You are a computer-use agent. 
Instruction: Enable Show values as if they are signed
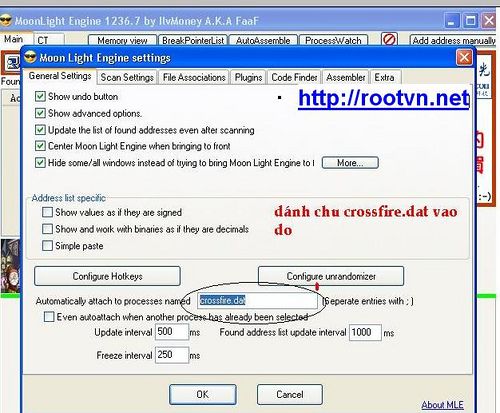pyautogui.click(x=47, y=212)
